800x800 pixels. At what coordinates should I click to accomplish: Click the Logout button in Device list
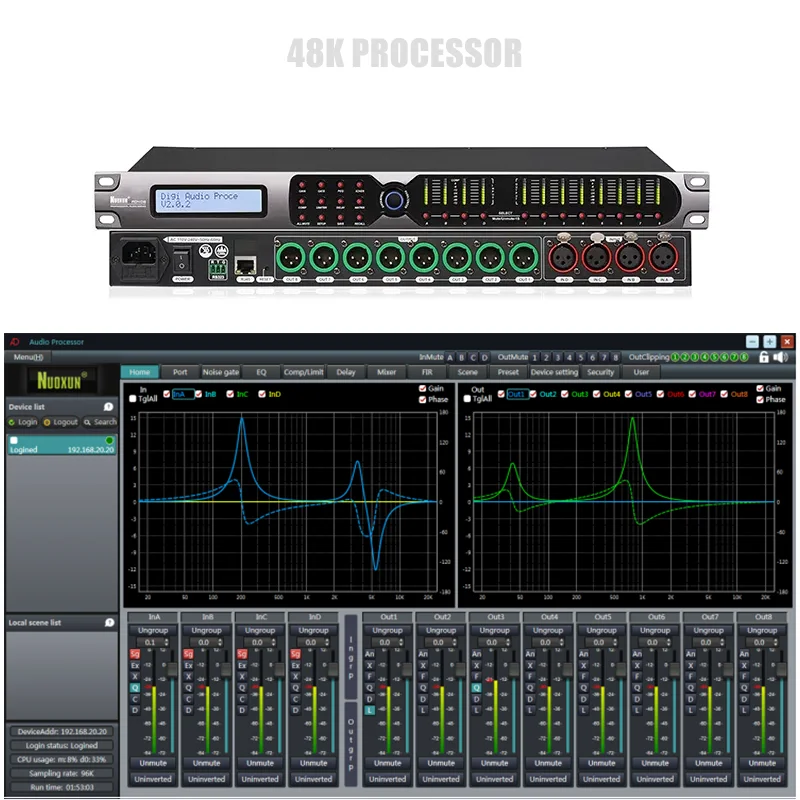tap(58, 420)
